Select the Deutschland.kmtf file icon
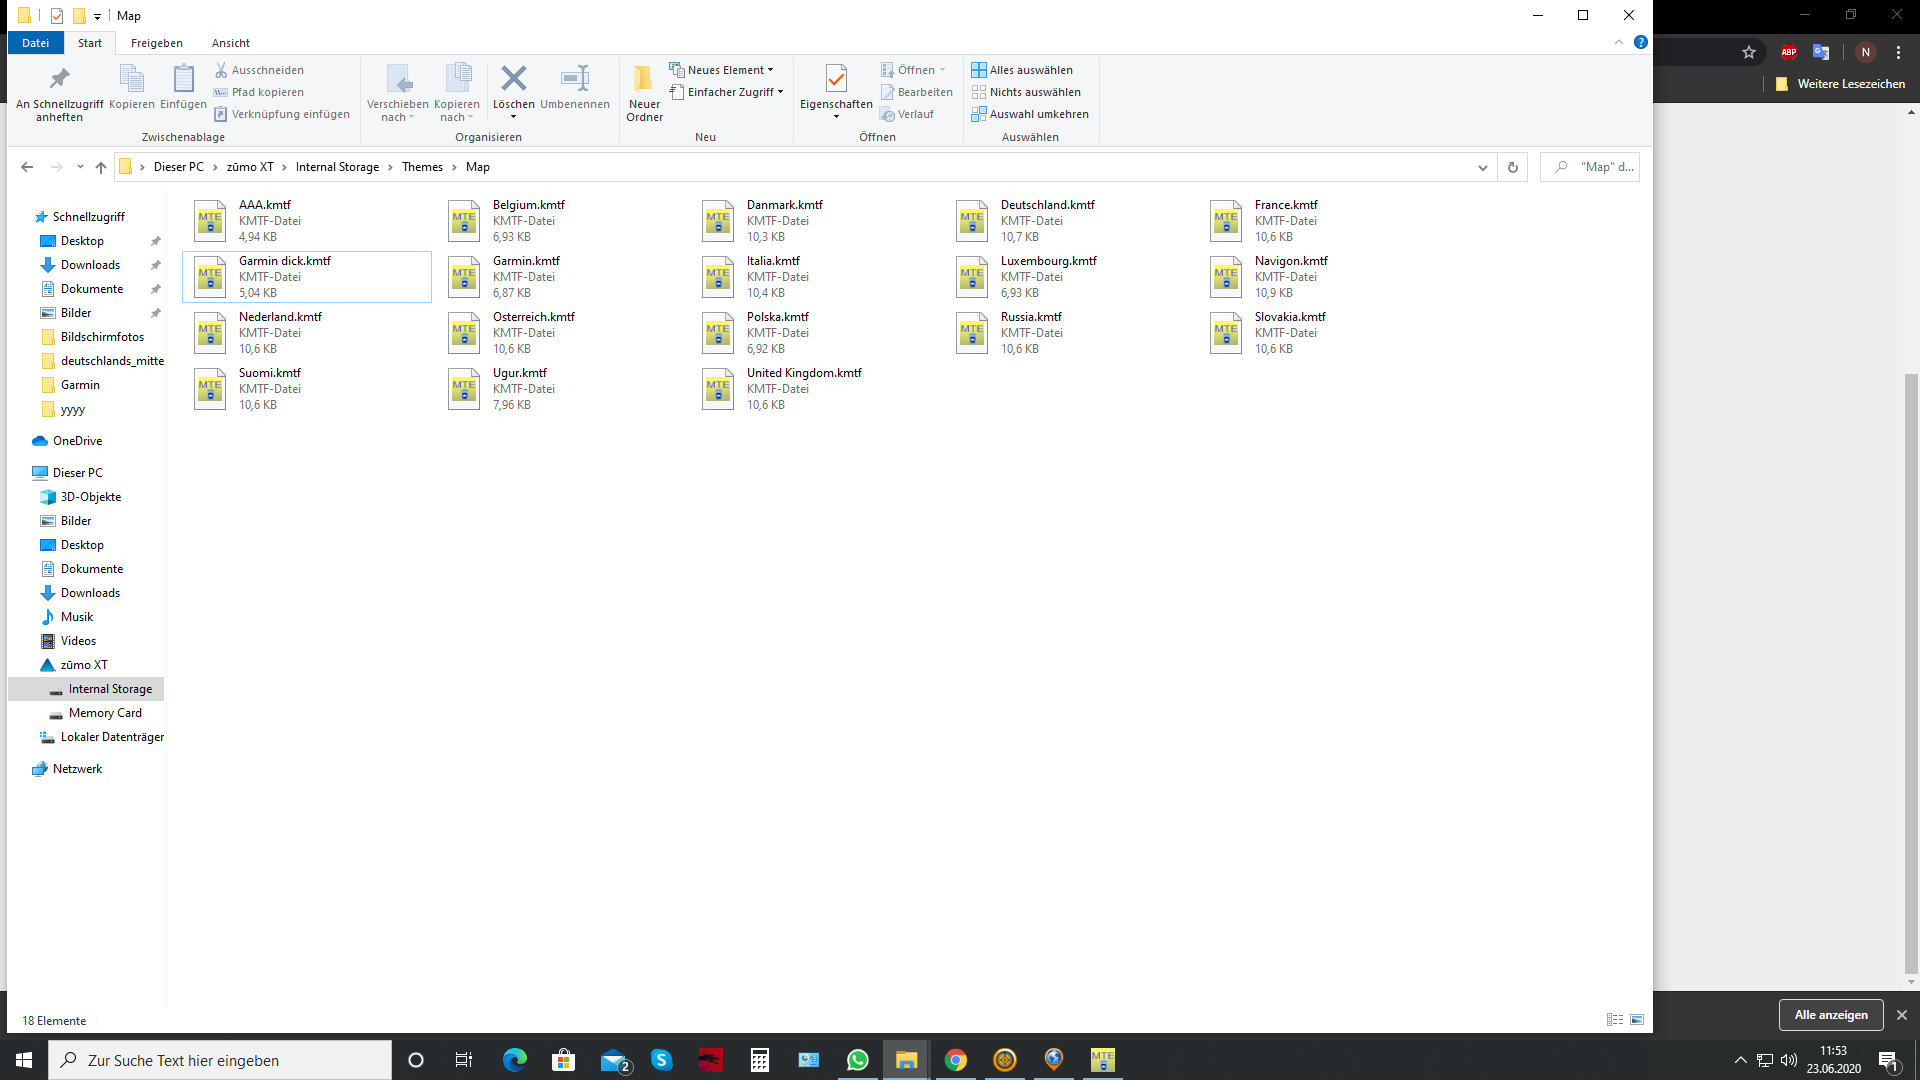Viewport: 1920px width, 1080px height. 972,221
